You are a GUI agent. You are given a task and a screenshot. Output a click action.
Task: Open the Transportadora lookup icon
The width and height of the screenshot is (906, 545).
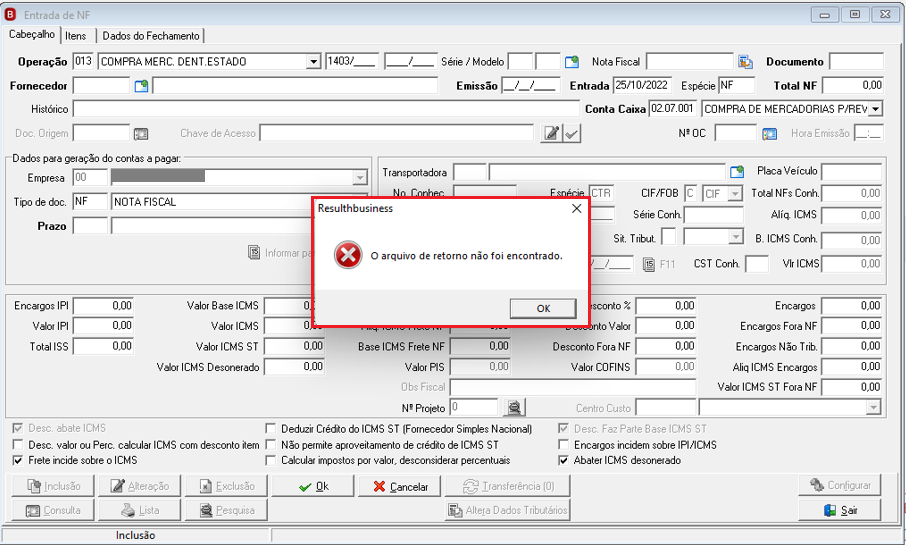pyautogui.click(x=737, y=172)
